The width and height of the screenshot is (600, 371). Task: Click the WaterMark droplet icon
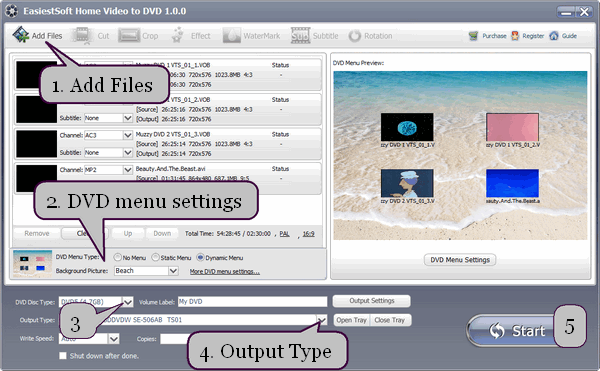[x=232, y=36]
